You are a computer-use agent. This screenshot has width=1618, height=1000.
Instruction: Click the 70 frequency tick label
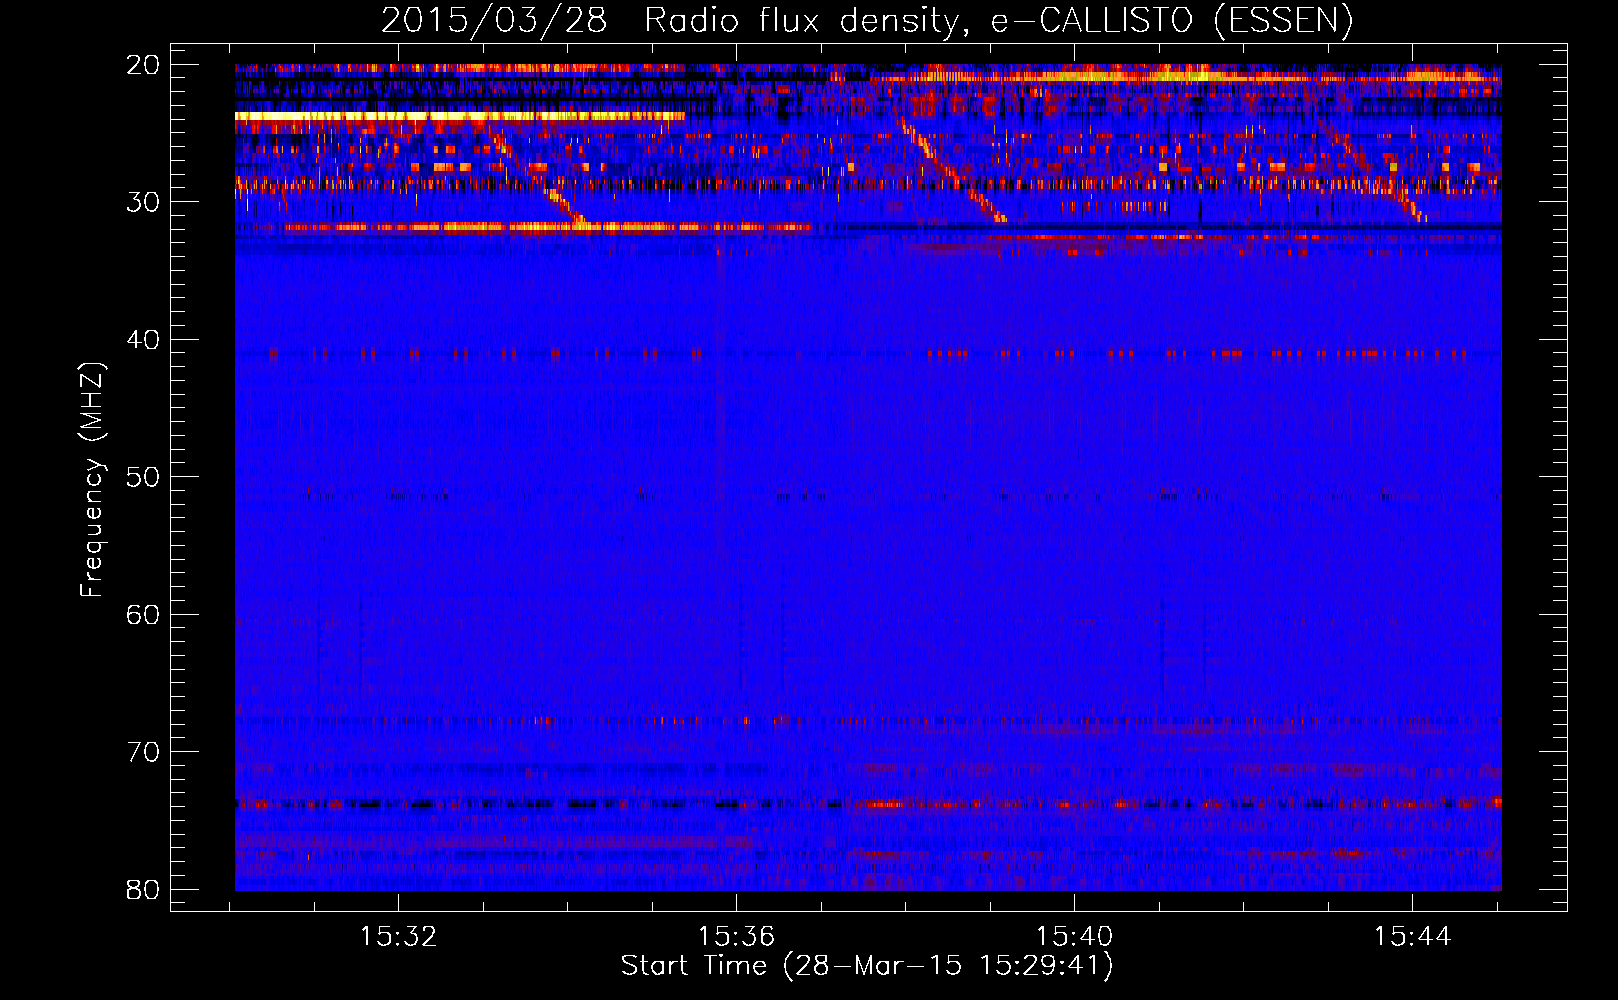click(143, 752)
